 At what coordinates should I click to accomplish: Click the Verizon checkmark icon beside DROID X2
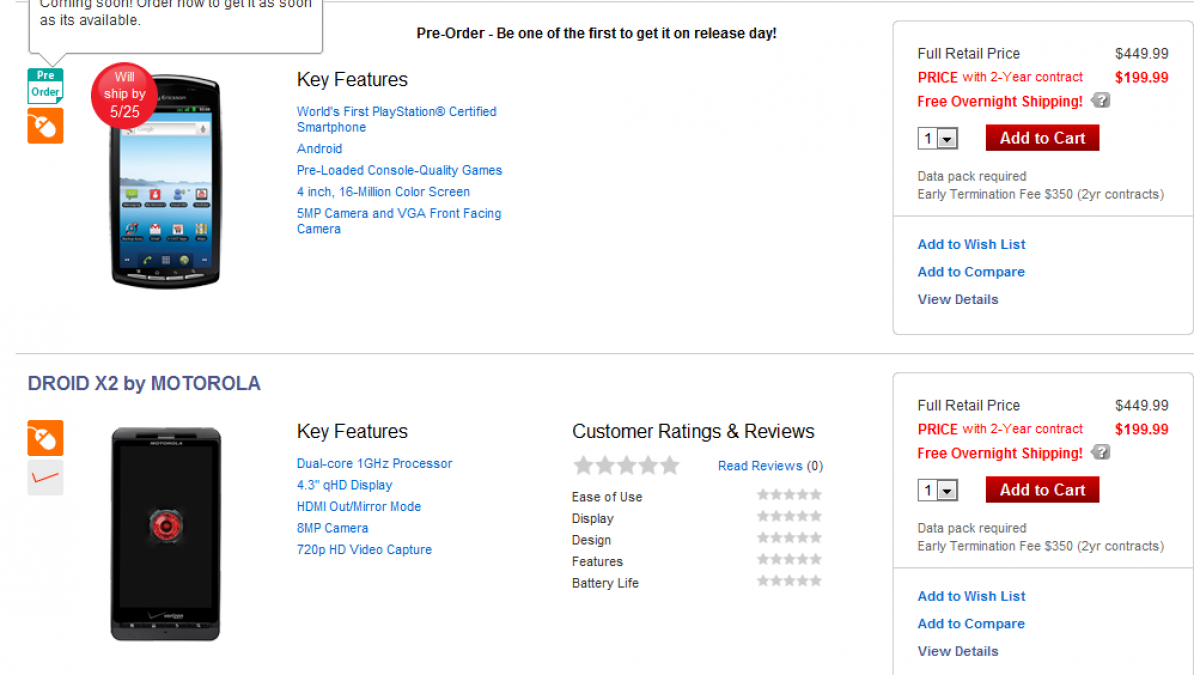[45, 478]
